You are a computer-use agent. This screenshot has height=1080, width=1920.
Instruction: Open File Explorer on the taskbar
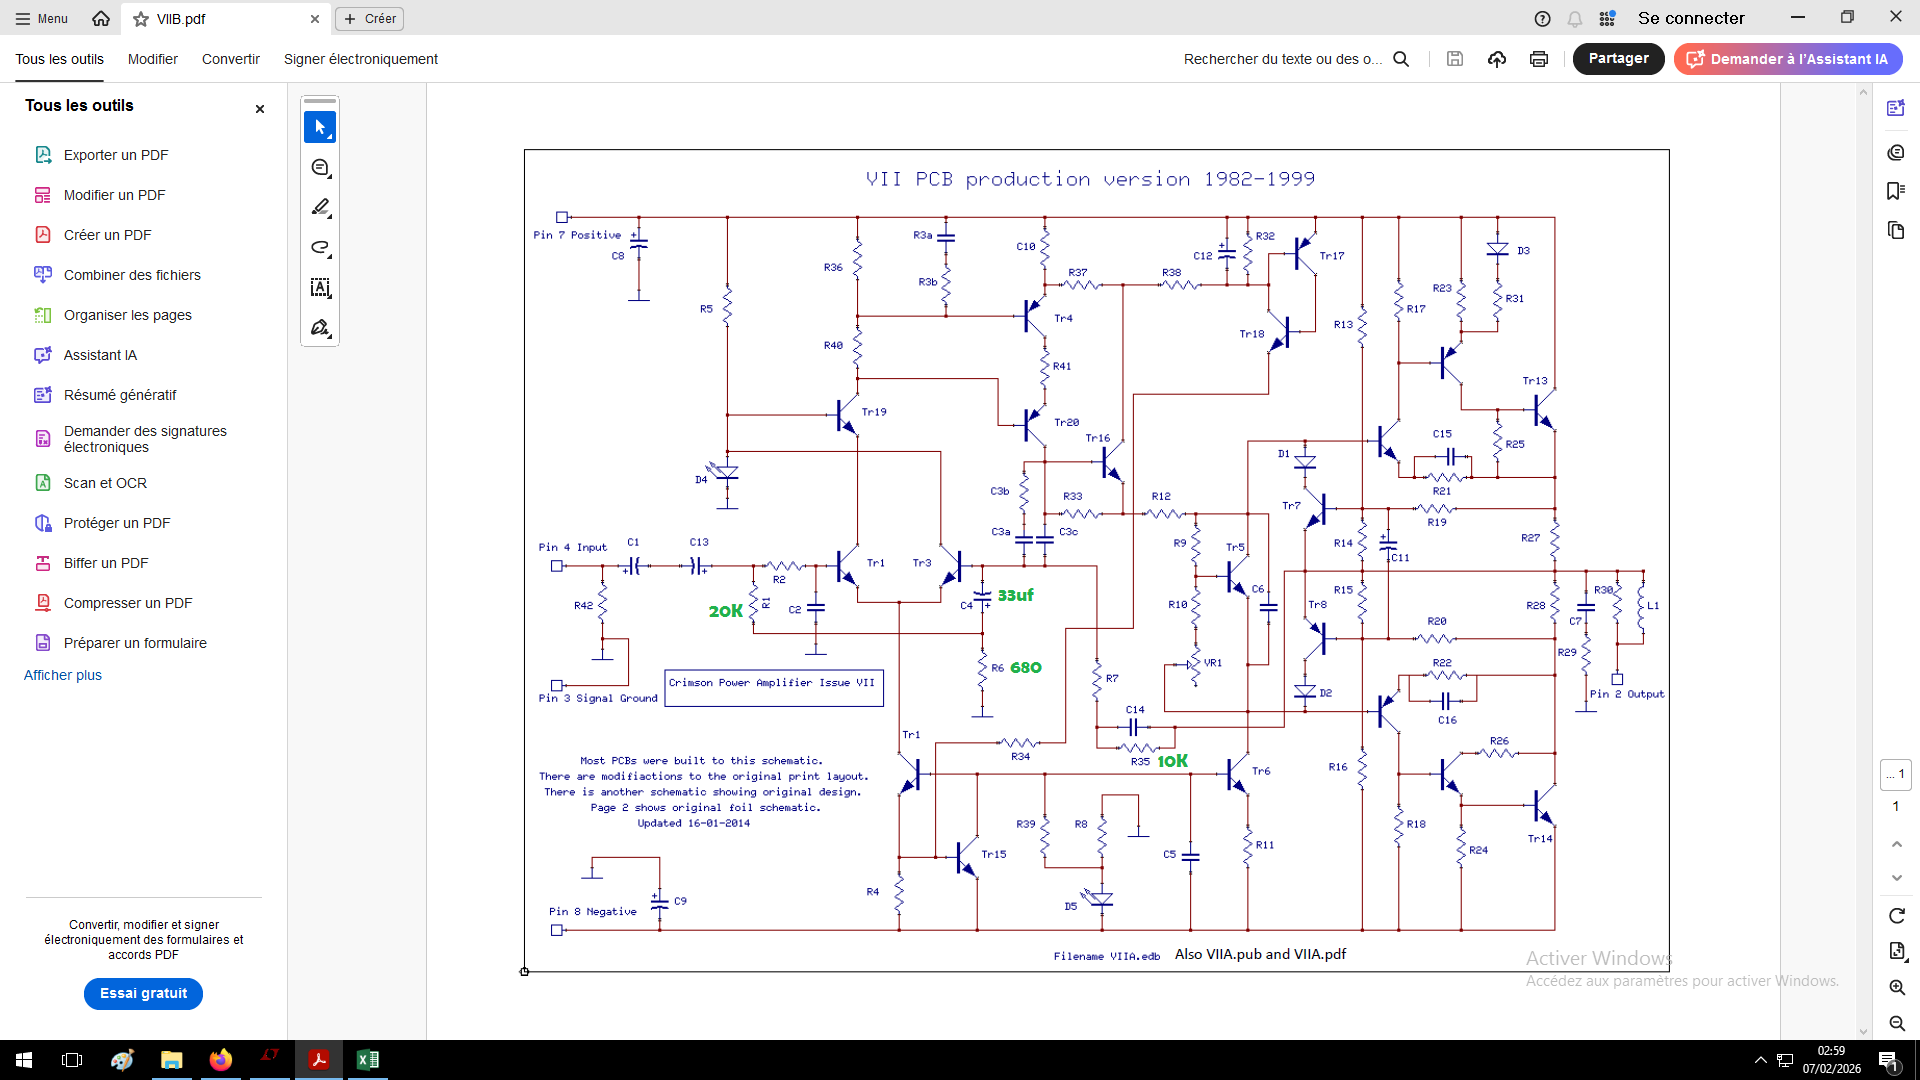[172, 1060]
